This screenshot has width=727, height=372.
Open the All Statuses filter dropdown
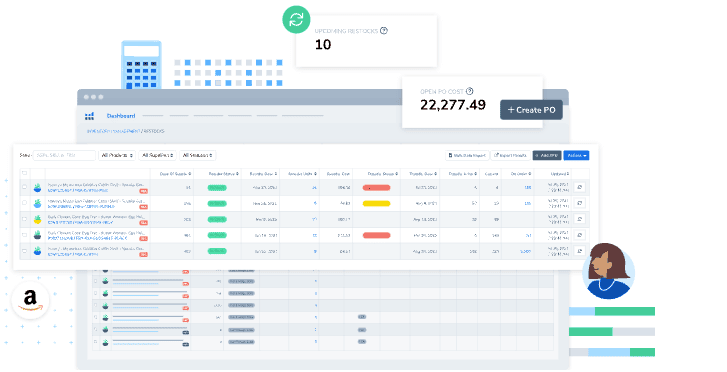tap(198, 155)
